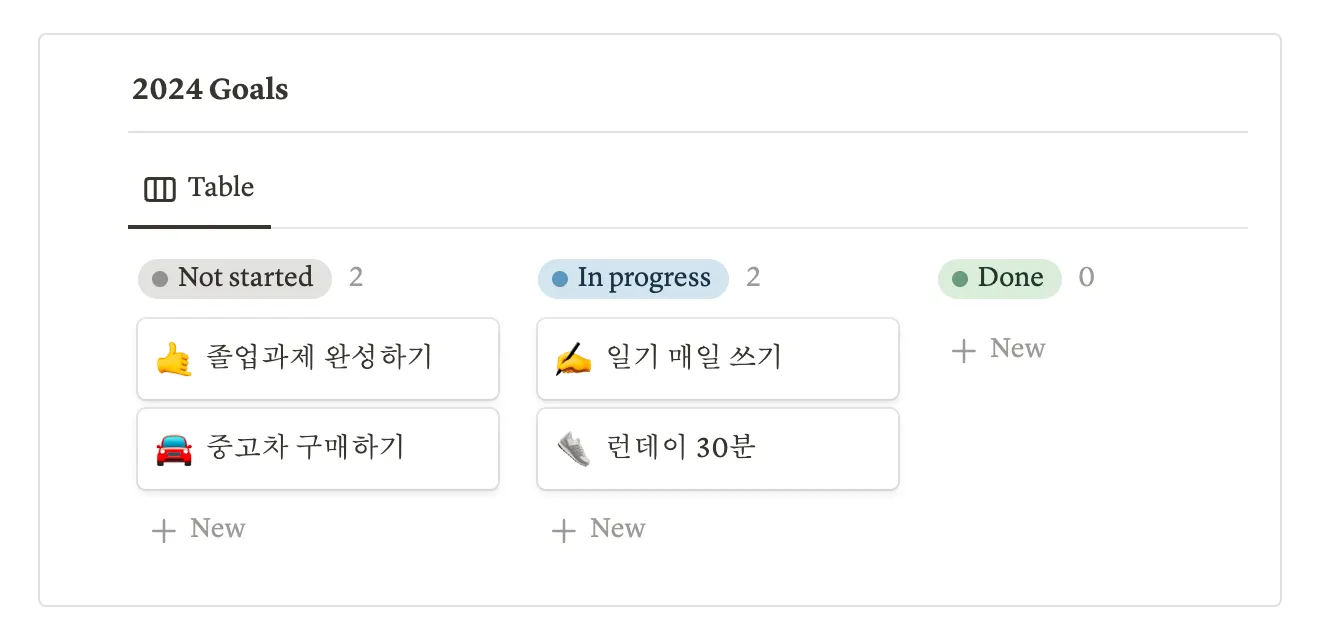Click the board view icon beside Table
1322x628 pixels.
[160, 189]
